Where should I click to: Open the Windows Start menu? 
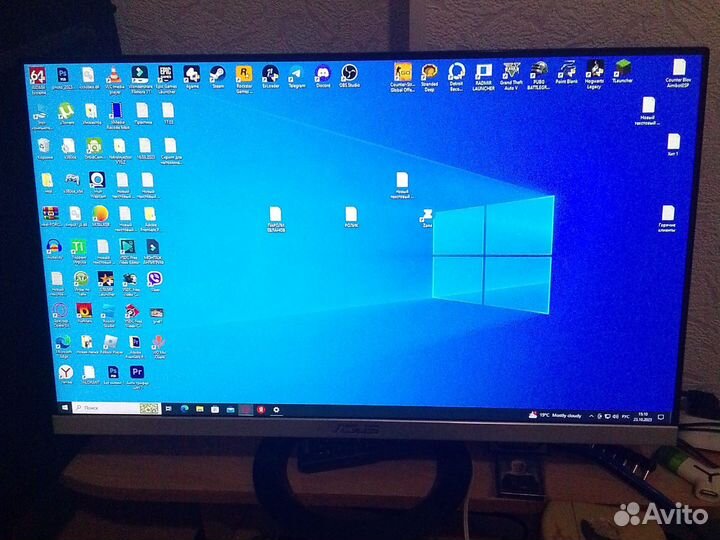tap(65, 408)
